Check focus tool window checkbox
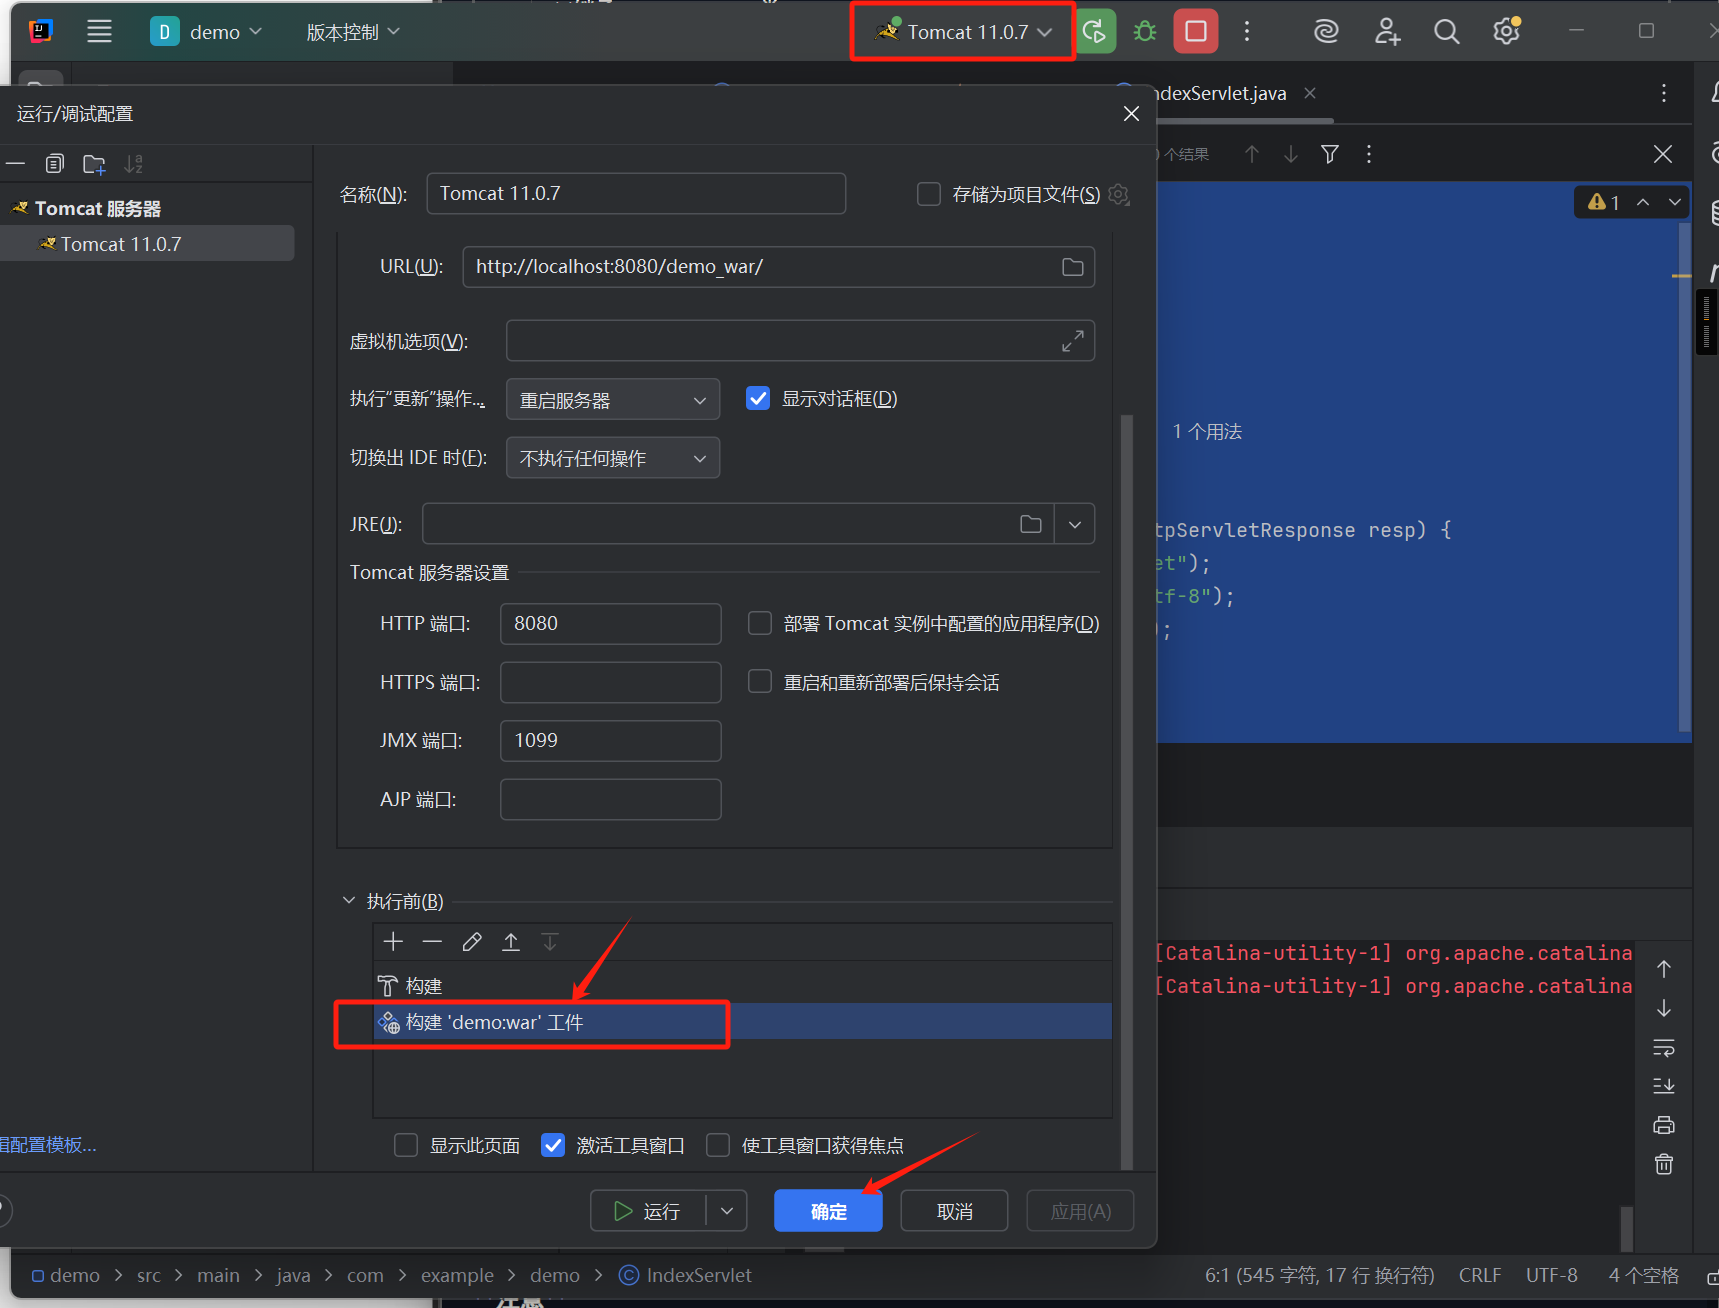 click(718, 1145)
